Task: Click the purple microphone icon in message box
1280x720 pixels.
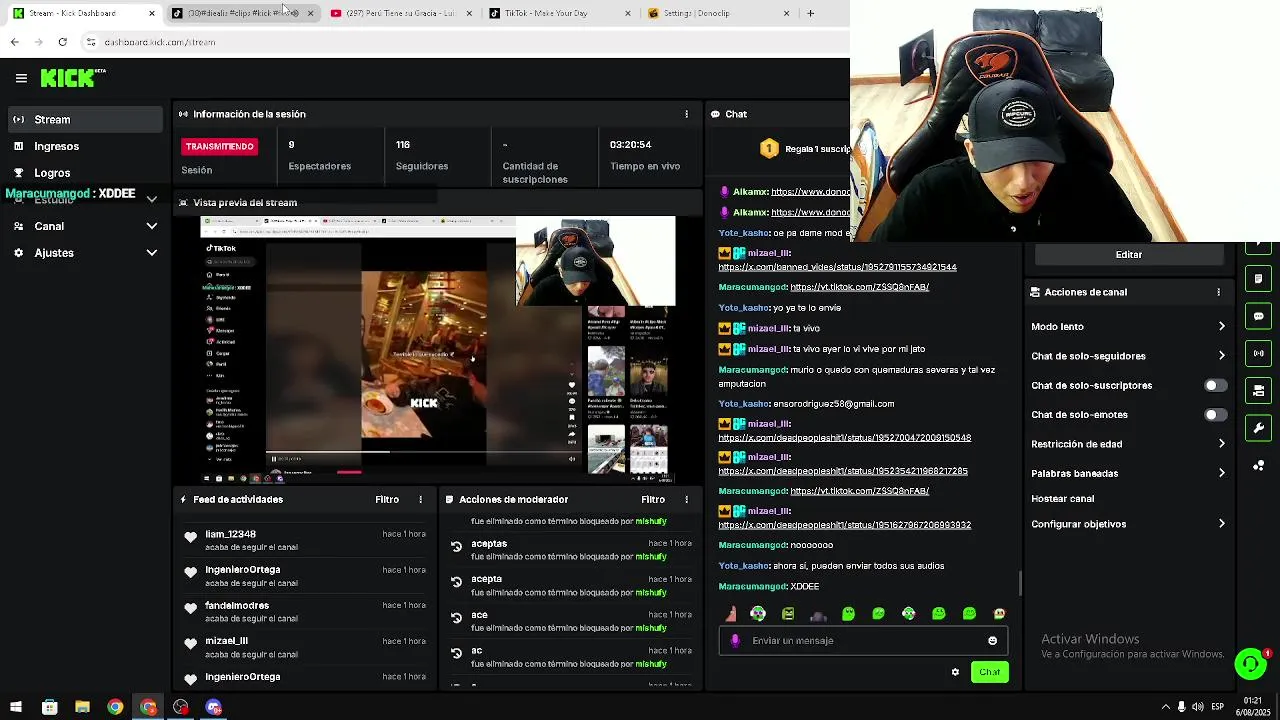Action: (735, 641)
